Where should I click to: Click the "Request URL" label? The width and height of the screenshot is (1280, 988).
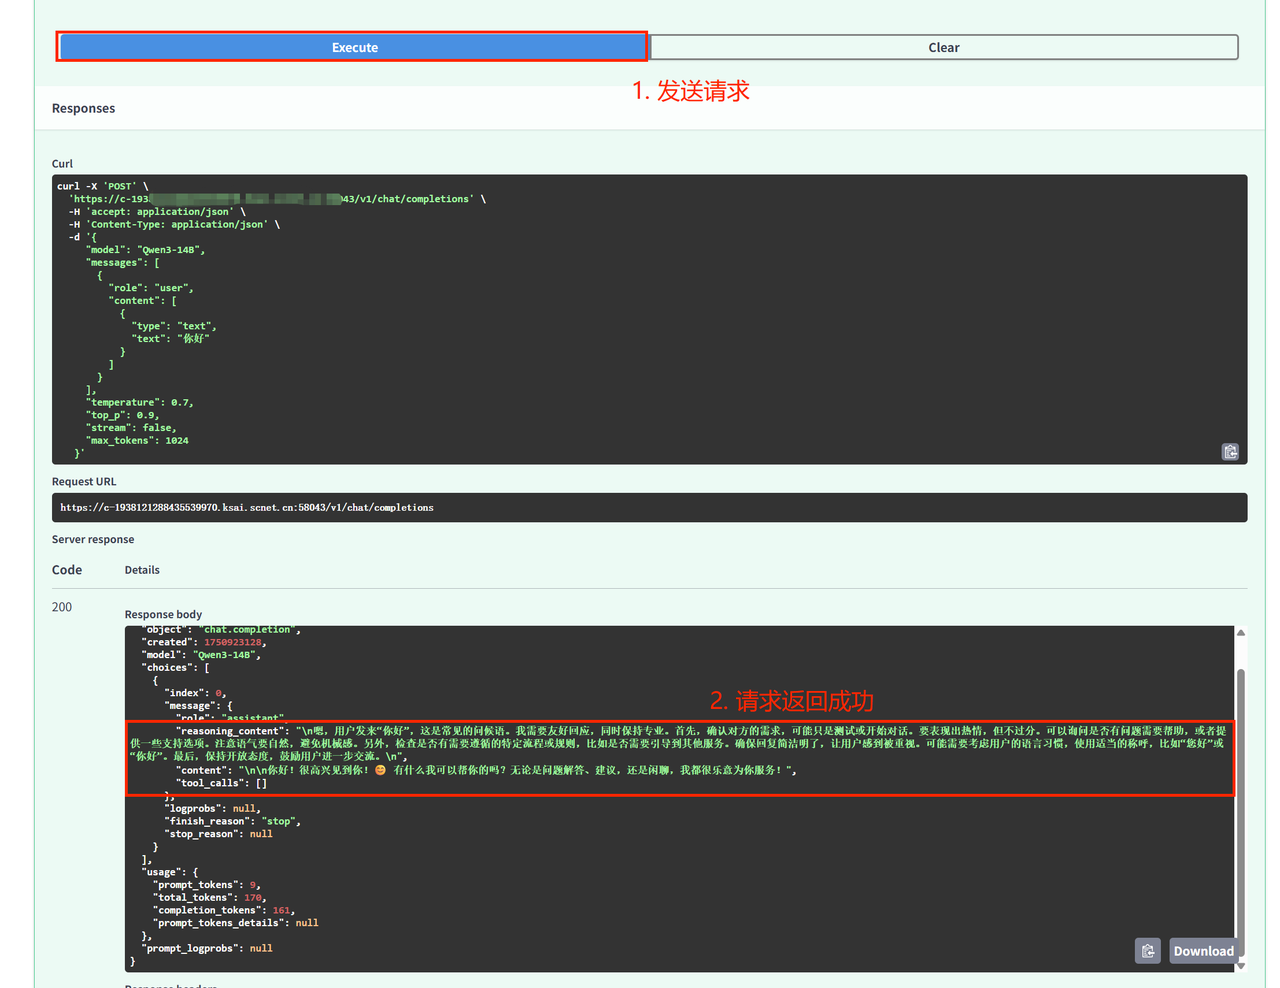click(84, 481)
